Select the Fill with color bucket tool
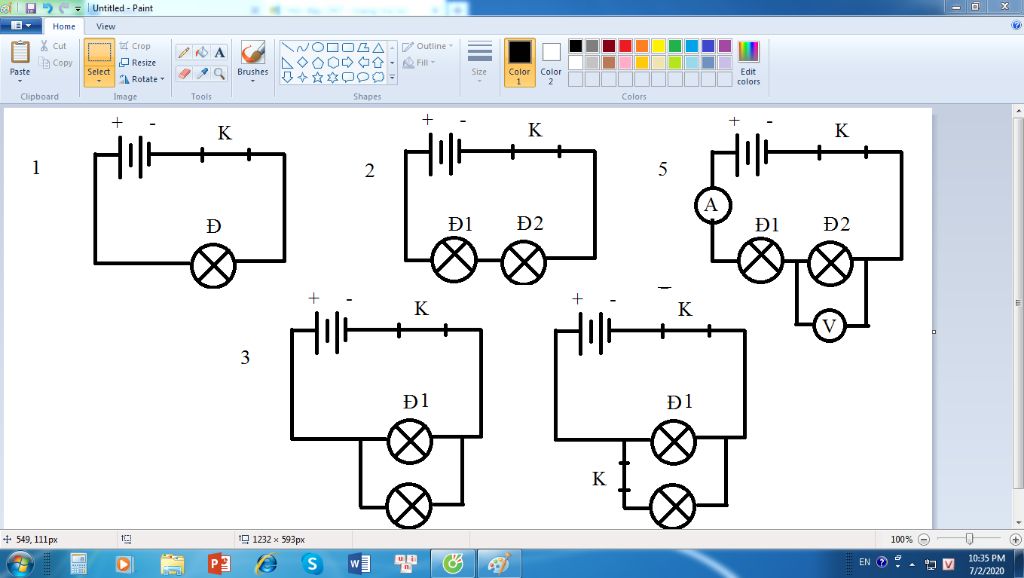Screen dimensions: 1024x578 pyautogui.click(x=202, y=53)
